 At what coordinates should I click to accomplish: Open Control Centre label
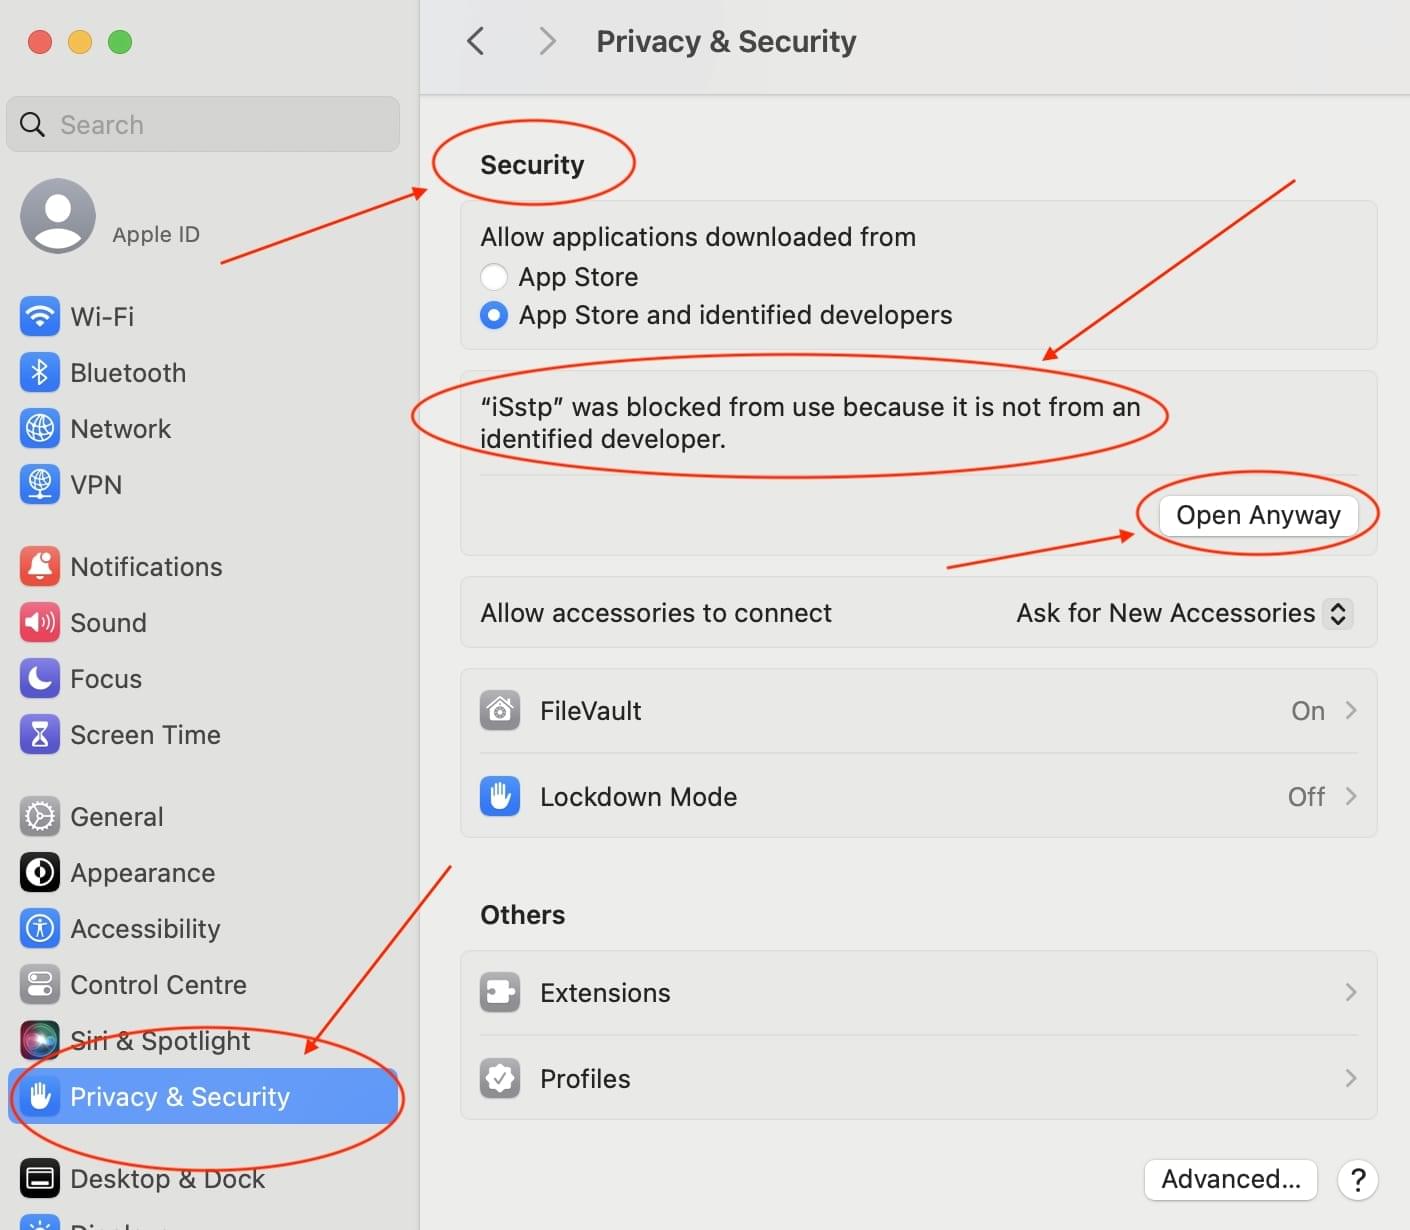tap(158, 985)
